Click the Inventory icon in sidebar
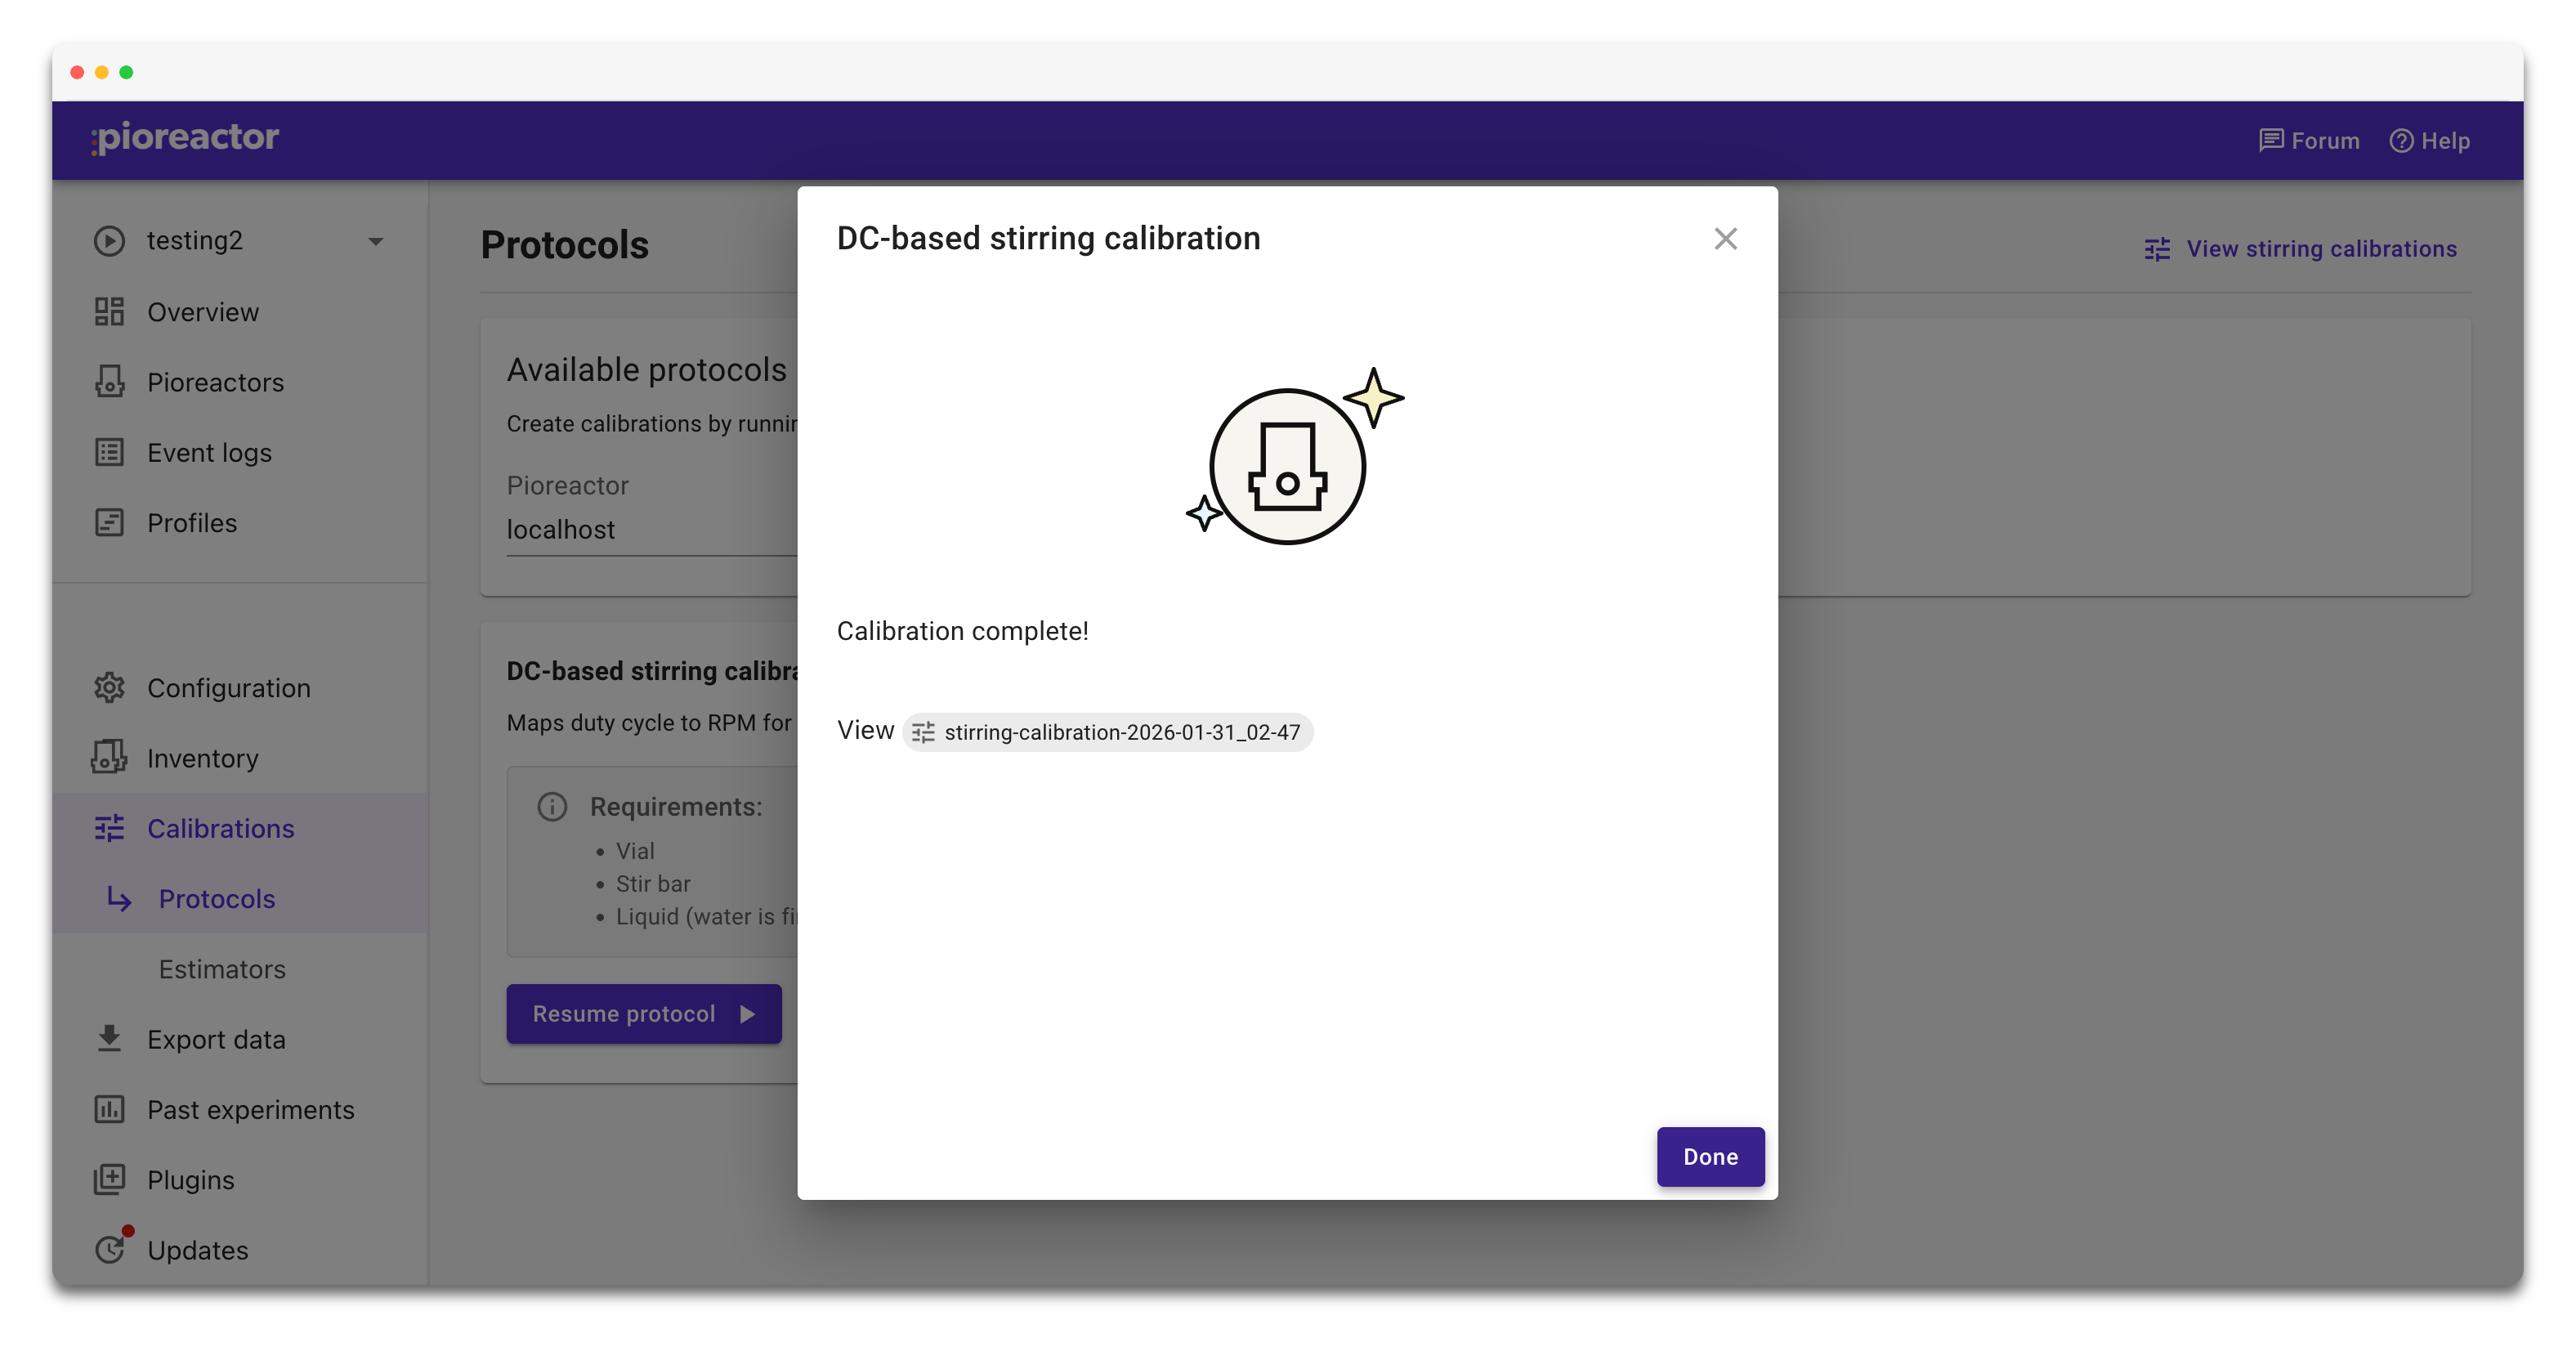Viewport: 2576px width, 1347px height. pos(109,758)
